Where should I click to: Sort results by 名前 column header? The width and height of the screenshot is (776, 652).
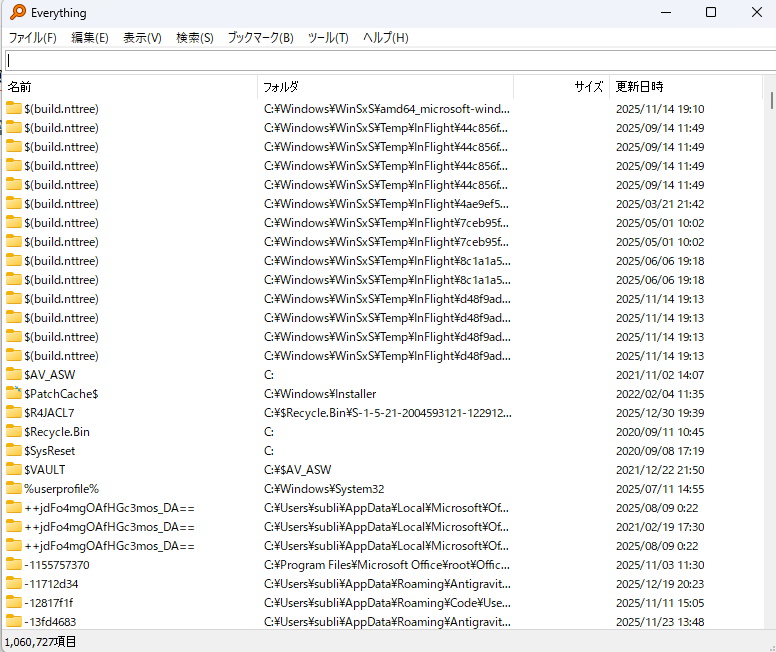[x=130, y=87]
